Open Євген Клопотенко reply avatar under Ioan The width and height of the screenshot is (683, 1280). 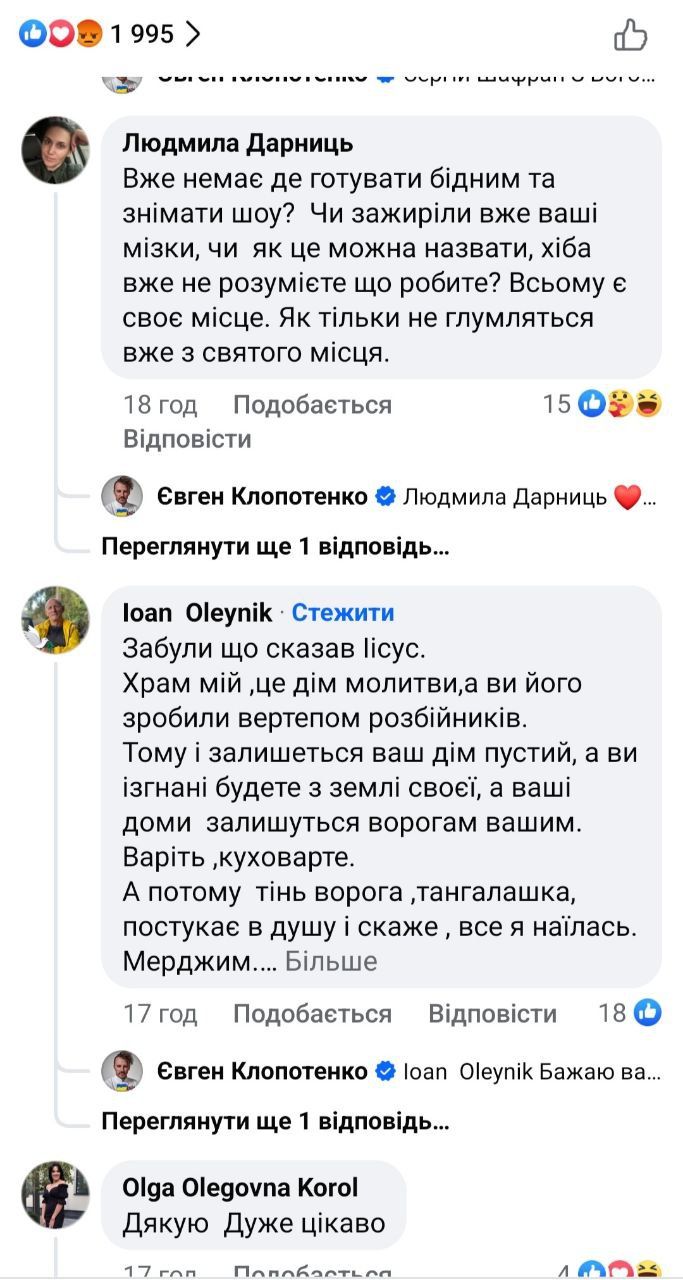(x=122, y=1071)
